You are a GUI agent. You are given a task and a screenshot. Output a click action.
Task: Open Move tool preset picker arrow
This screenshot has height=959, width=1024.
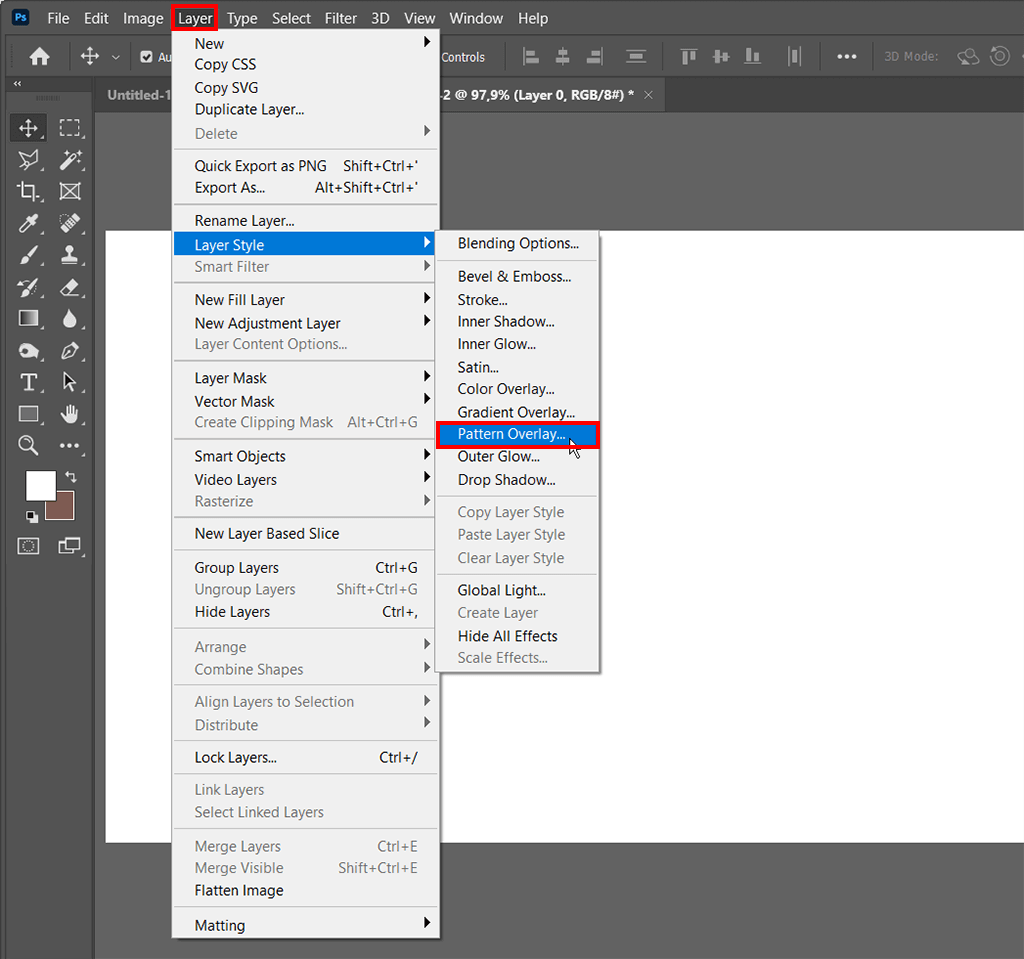[x=116, y=57]
